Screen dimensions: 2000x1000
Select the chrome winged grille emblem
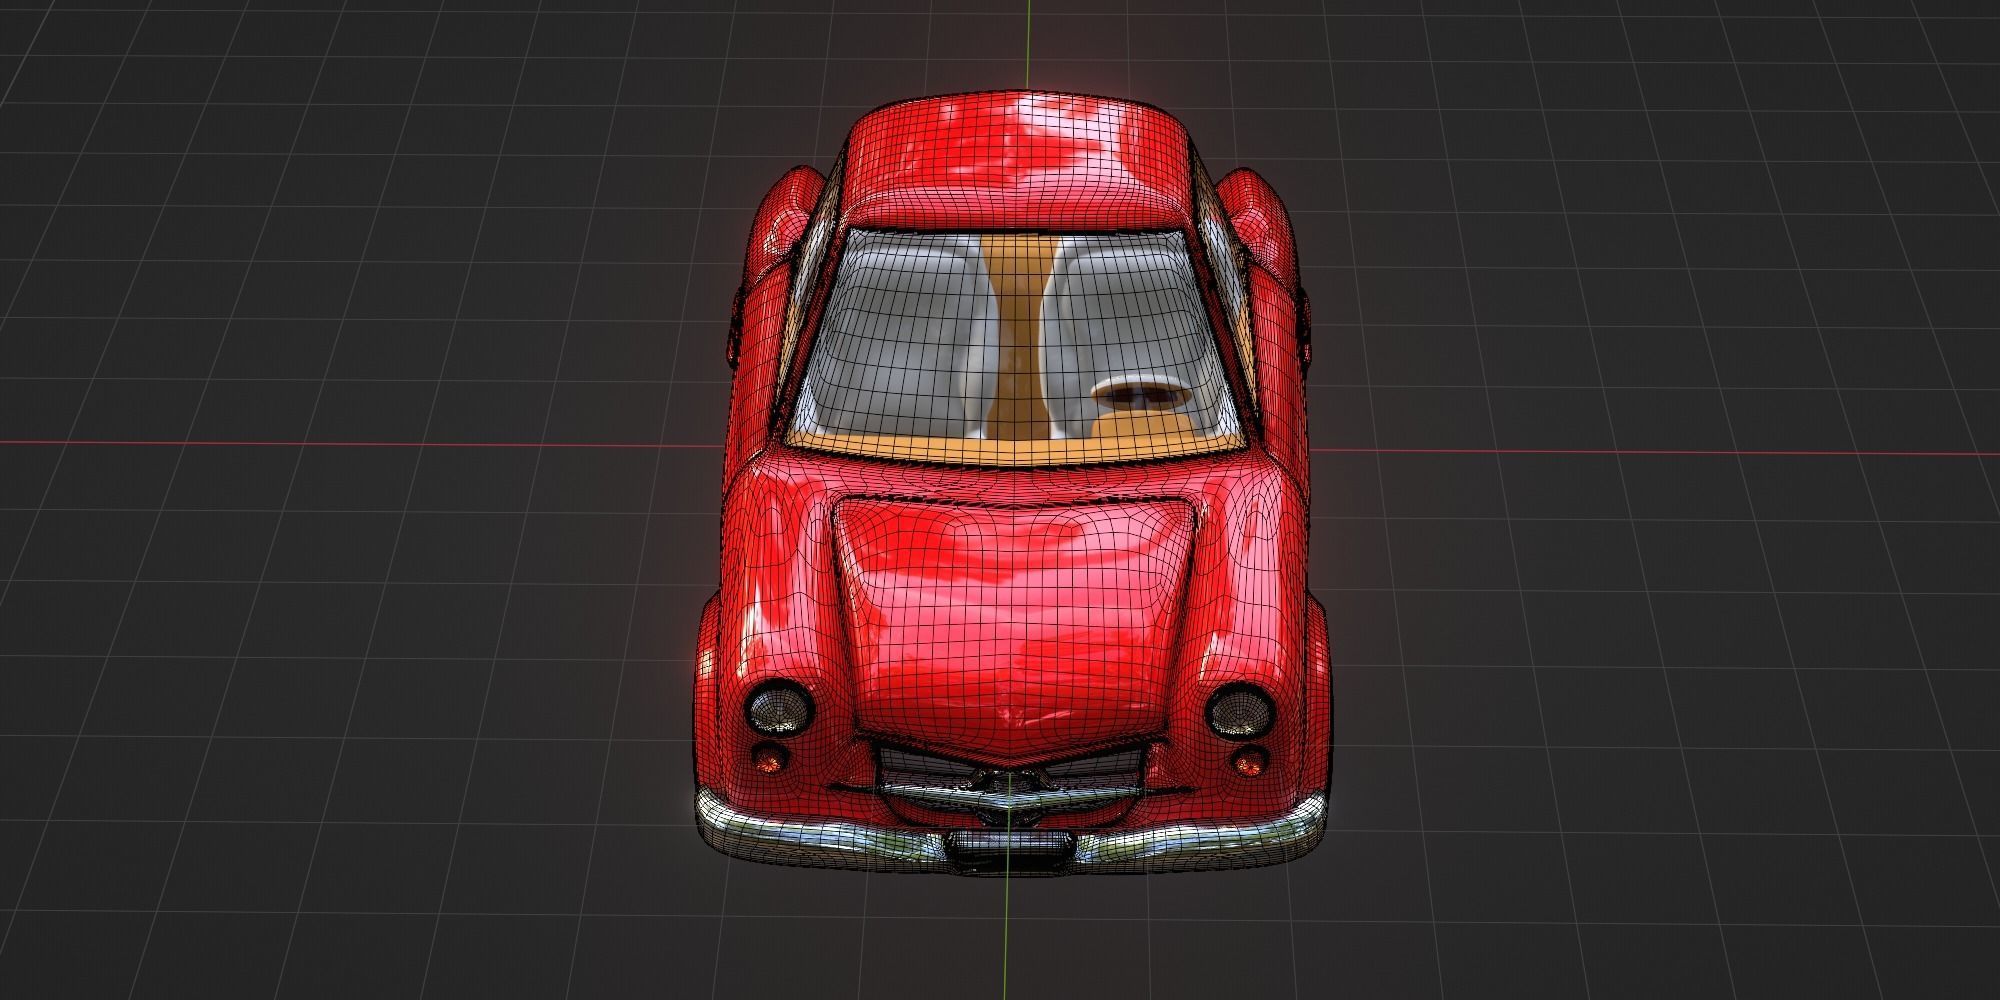[1012, 792]
